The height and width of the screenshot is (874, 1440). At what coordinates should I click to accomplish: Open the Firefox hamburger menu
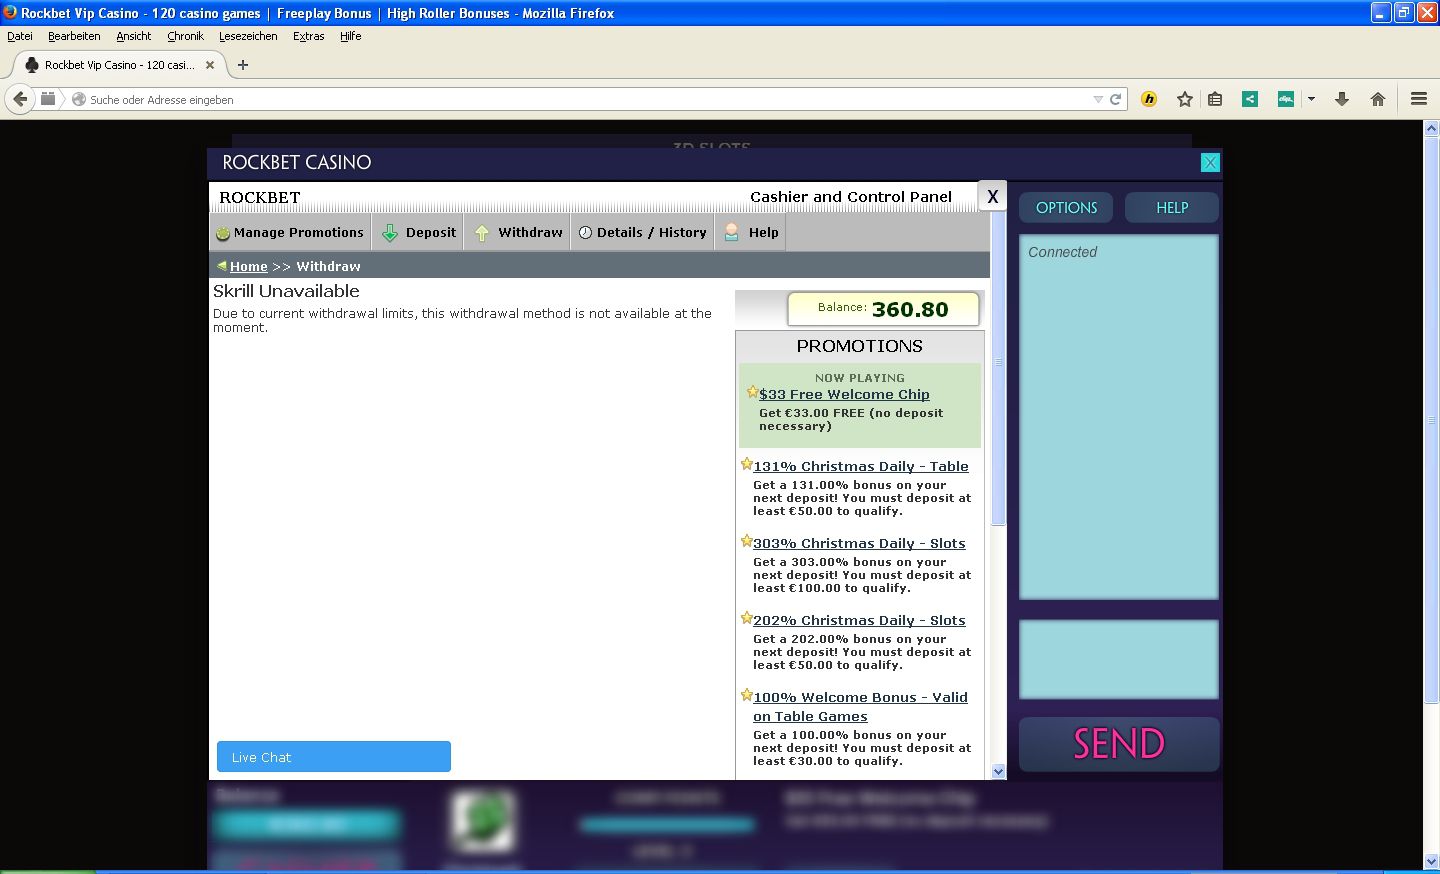click(x=1418, y=99)
